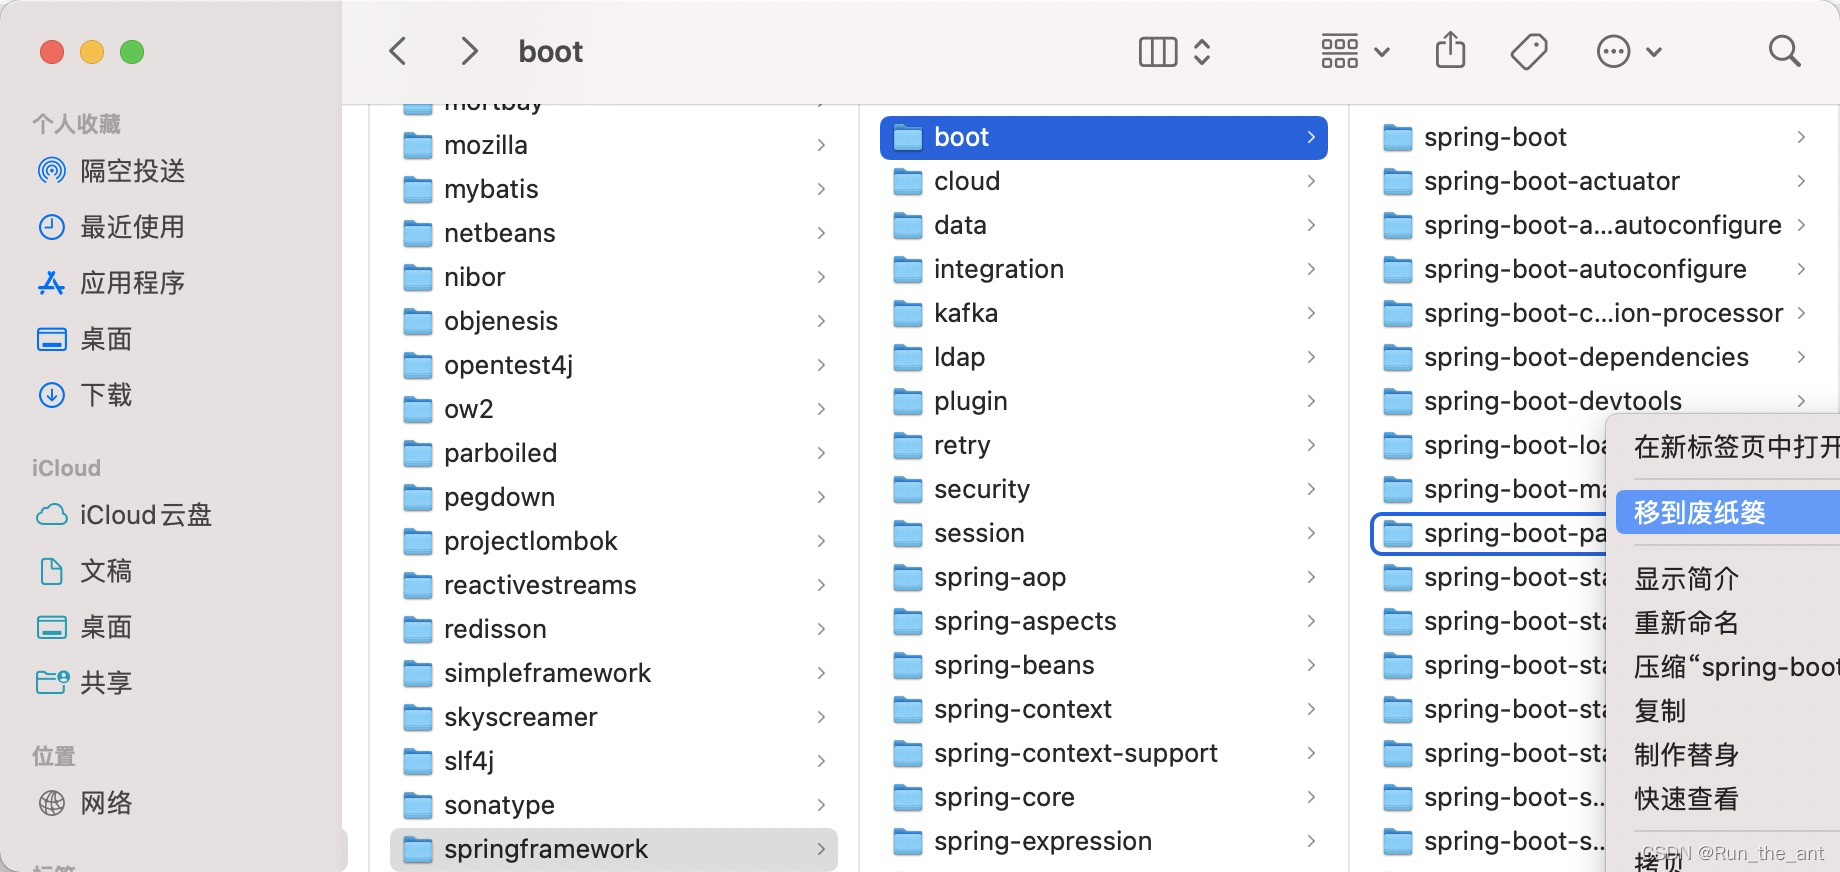Select the spring-aop folder
1840x872 pixels.
click(x=1103, y=577)
